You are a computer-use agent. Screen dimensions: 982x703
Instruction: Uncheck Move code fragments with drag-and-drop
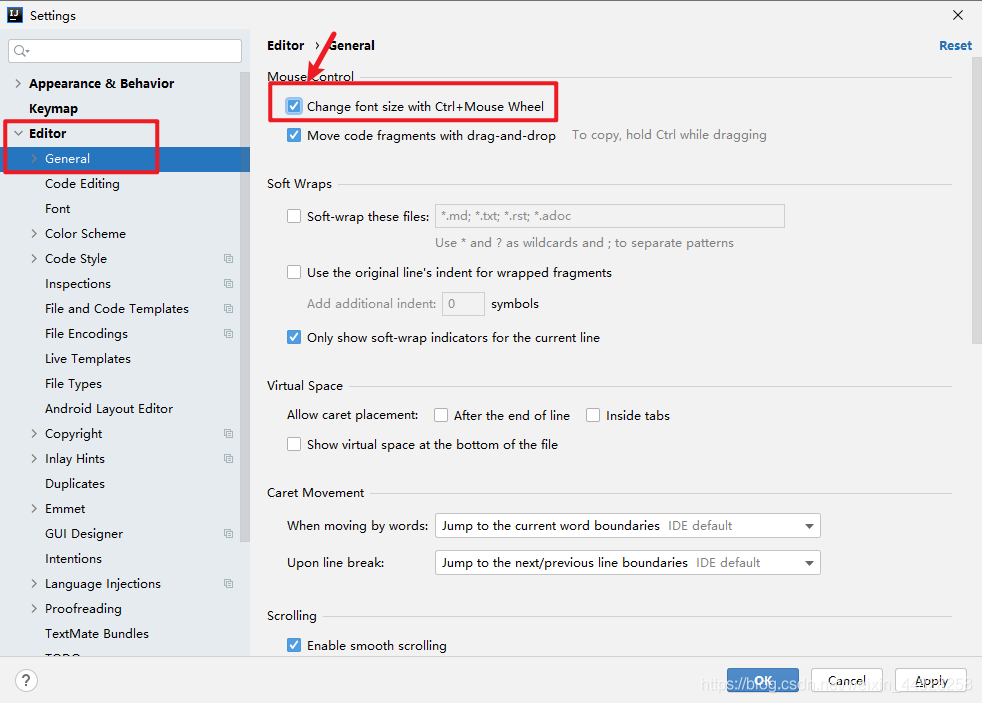294,135
